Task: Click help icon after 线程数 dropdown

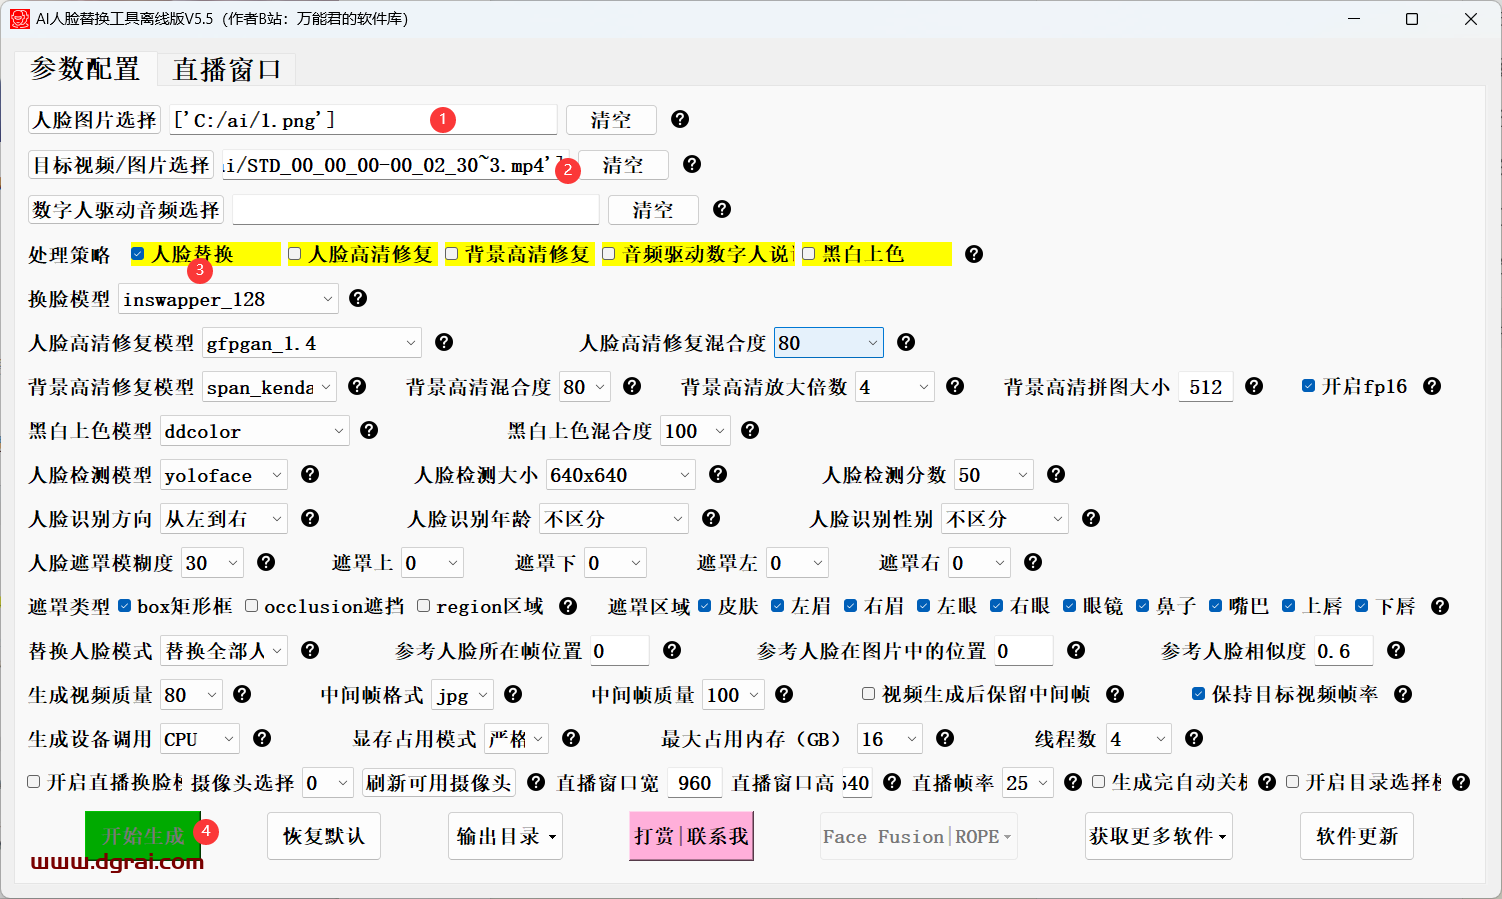Action: point(1194,738)
